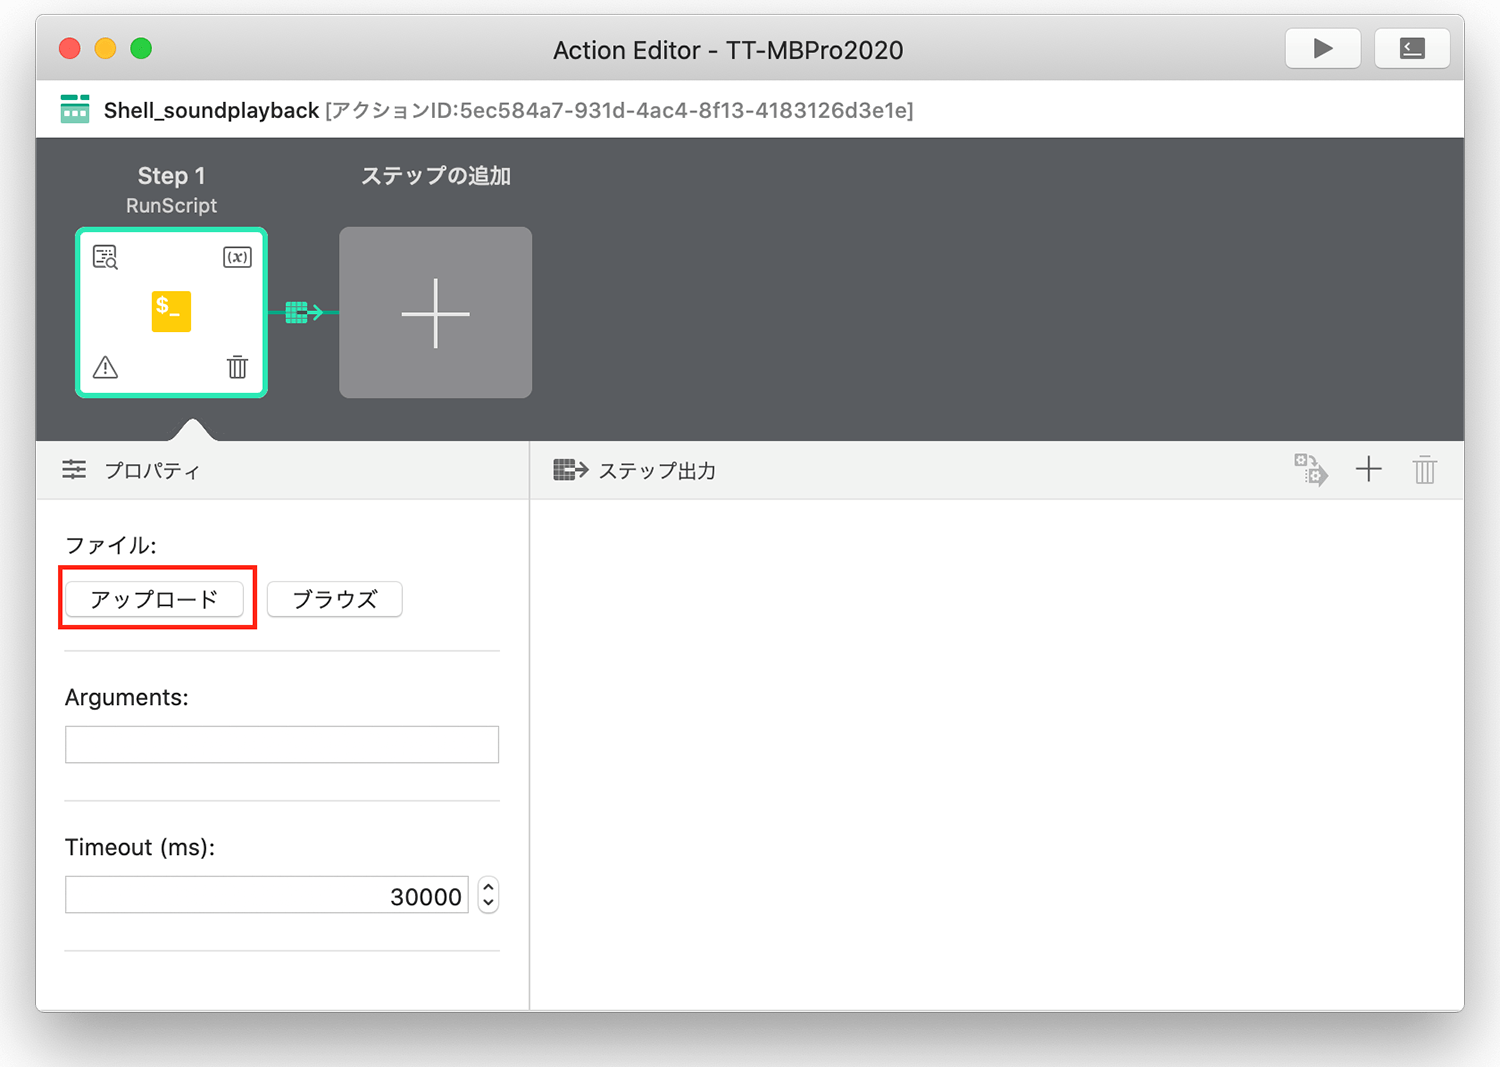
Task: Click the Timeout (ms) value field
Action: point(267,895)
